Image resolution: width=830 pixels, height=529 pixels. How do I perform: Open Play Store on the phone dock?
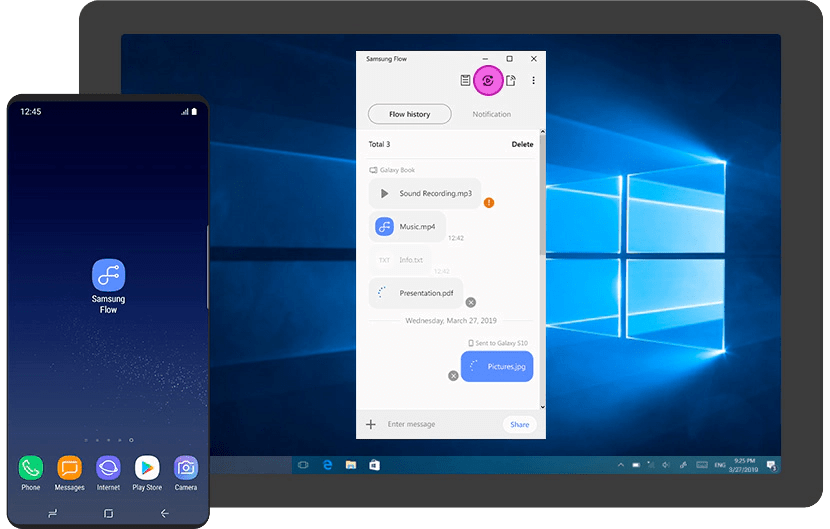click(147, 468)
